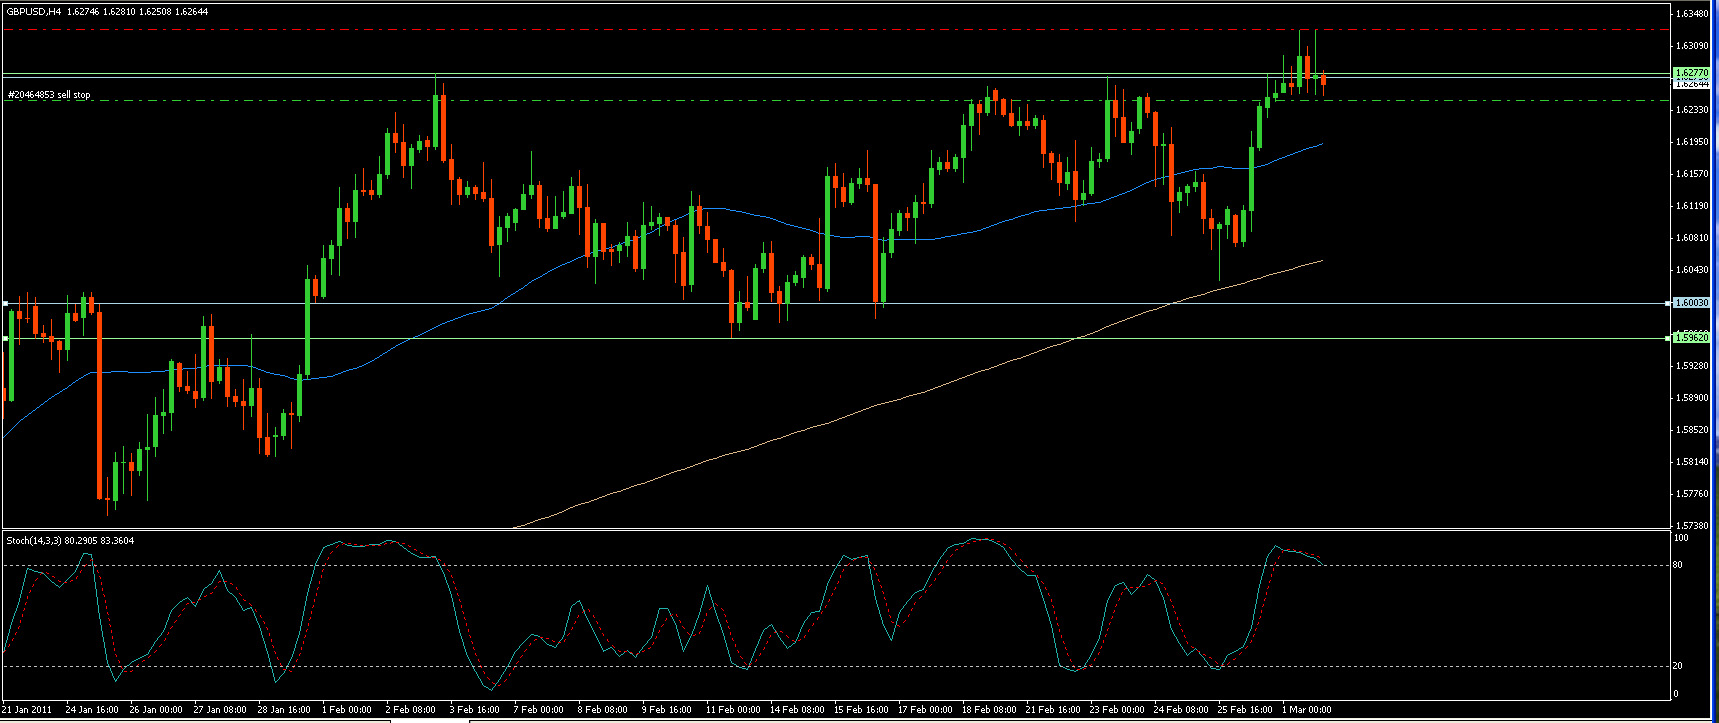Click the 1 Mar 00:00 time label
Screen dimensions: 1719x723
pyautogui.click(x=1308, y=710)
